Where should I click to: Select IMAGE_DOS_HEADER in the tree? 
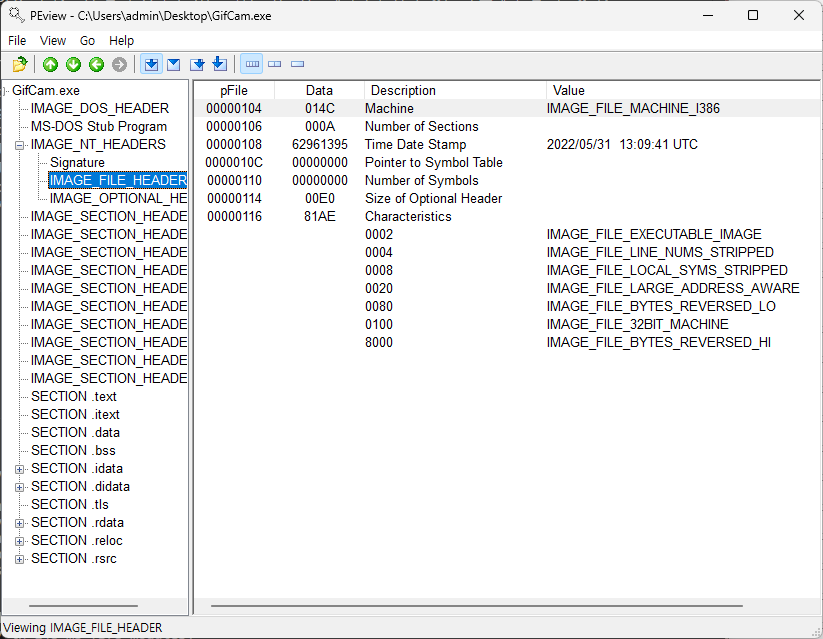tap(99, 108)
